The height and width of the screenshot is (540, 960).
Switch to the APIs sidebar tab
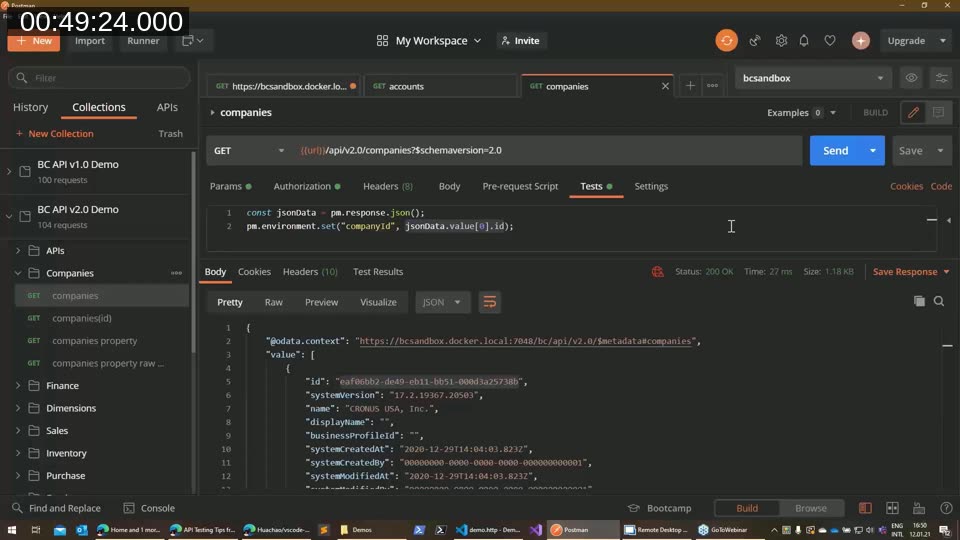click(x=167, y=107)
